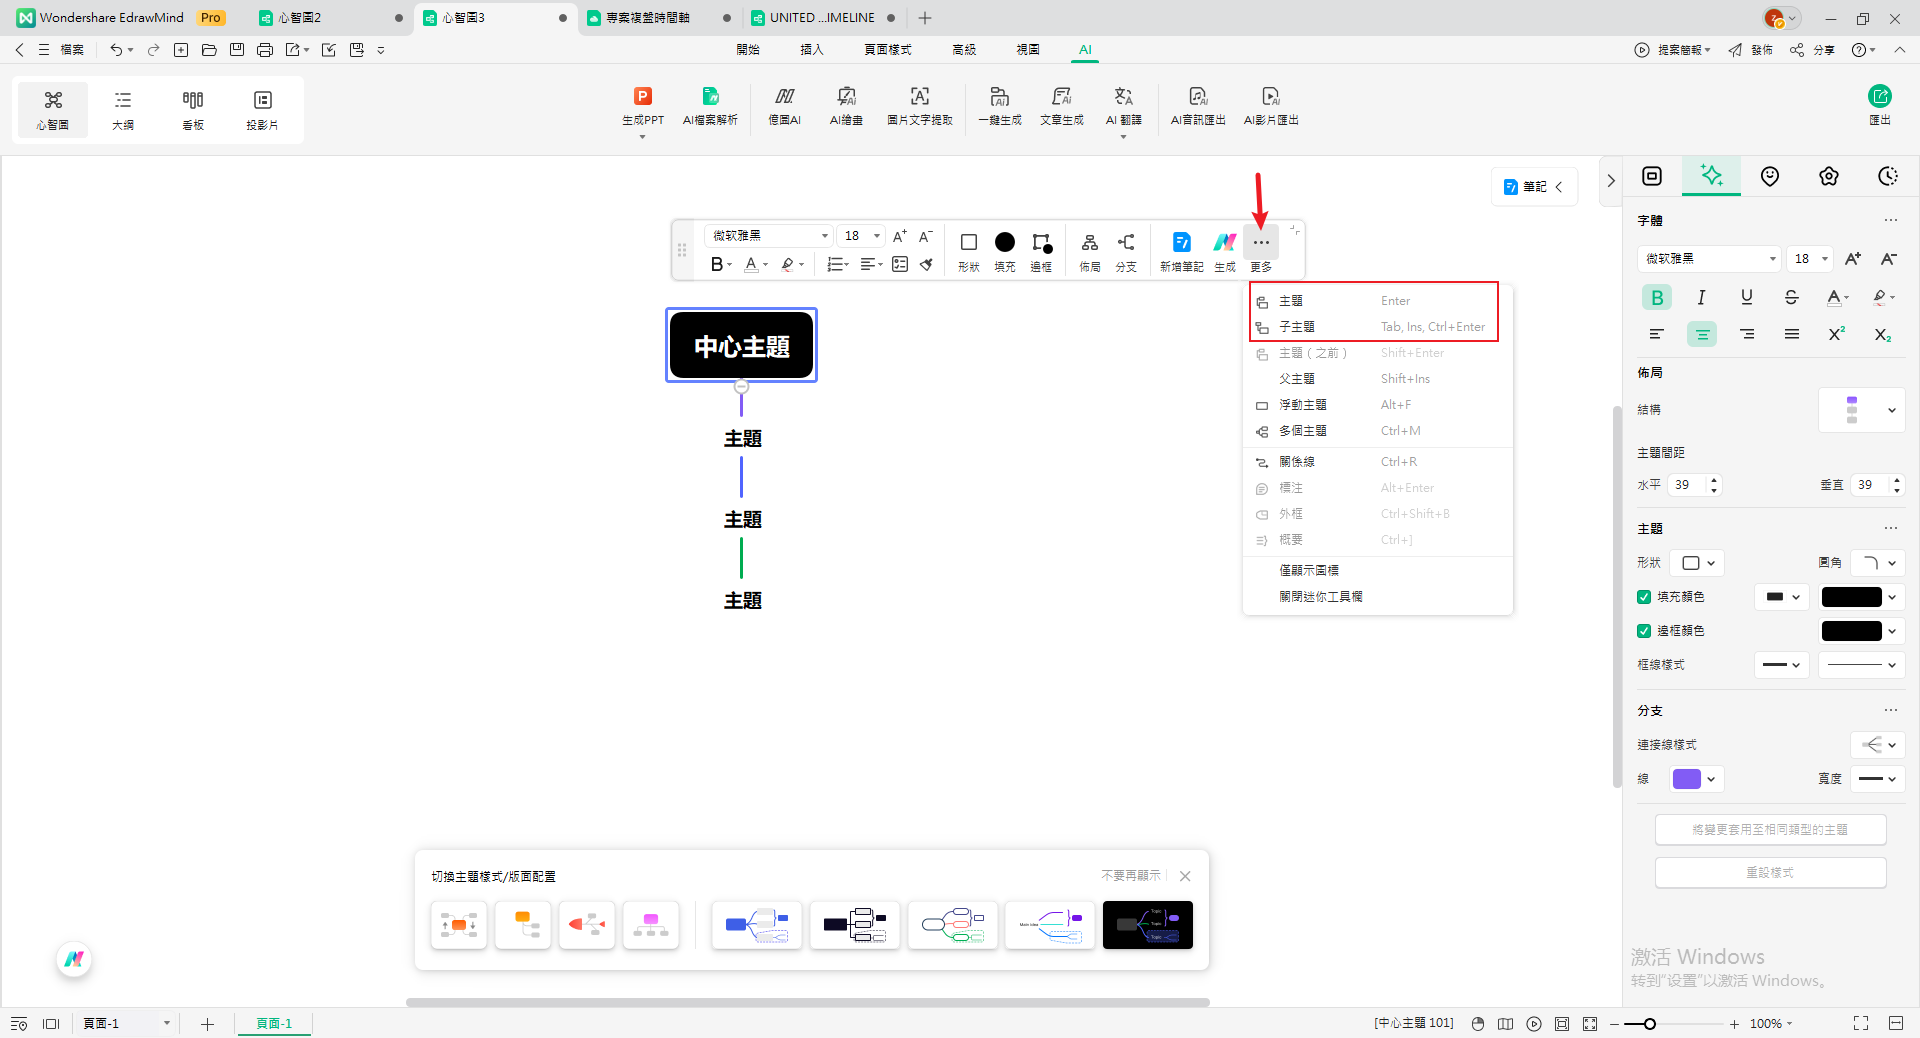Viewport: 1920px width, 1038px height.
Task: Click the 圖片文字提取 icon
Action: 919,97
